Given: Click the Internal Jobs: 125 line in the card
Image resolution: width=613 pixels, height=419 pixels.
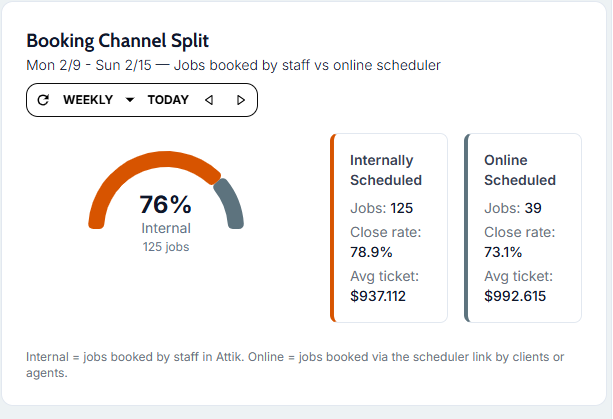Looking at the screenshot, I should click(x=382, y=208).
